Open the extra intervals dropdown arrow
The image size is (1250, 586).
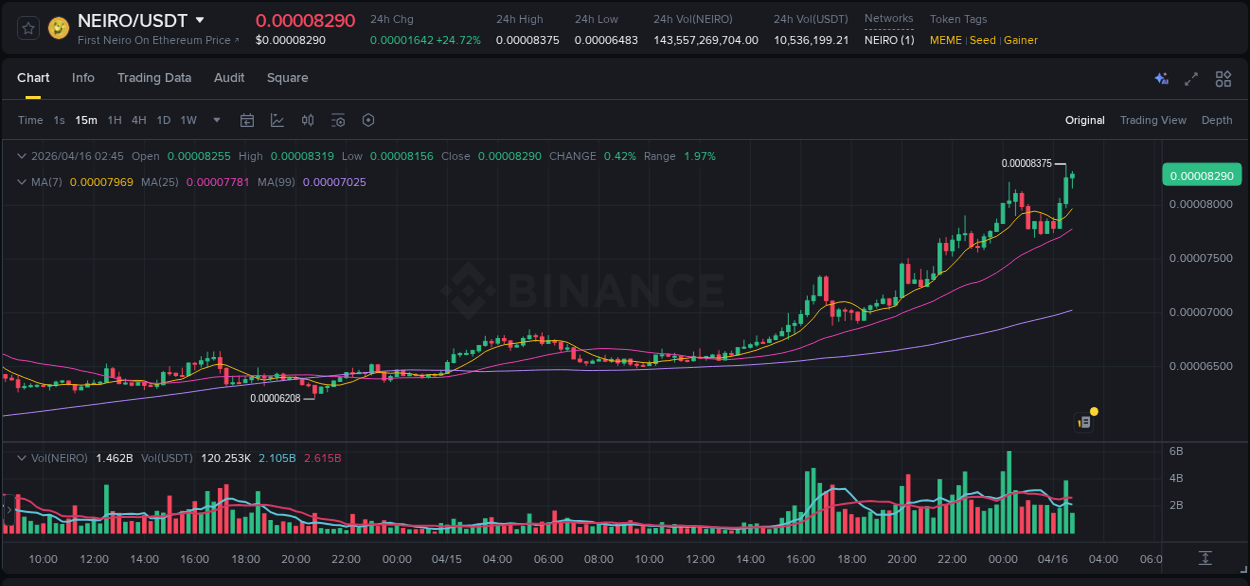coord(214,120)
